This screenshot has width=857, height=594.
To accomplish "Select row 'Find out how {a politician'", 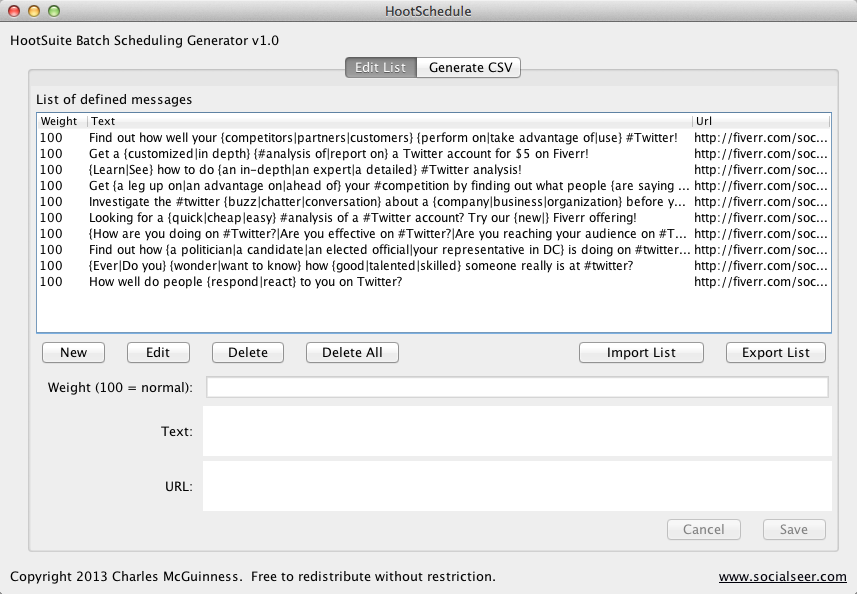I will click(433, 250).
